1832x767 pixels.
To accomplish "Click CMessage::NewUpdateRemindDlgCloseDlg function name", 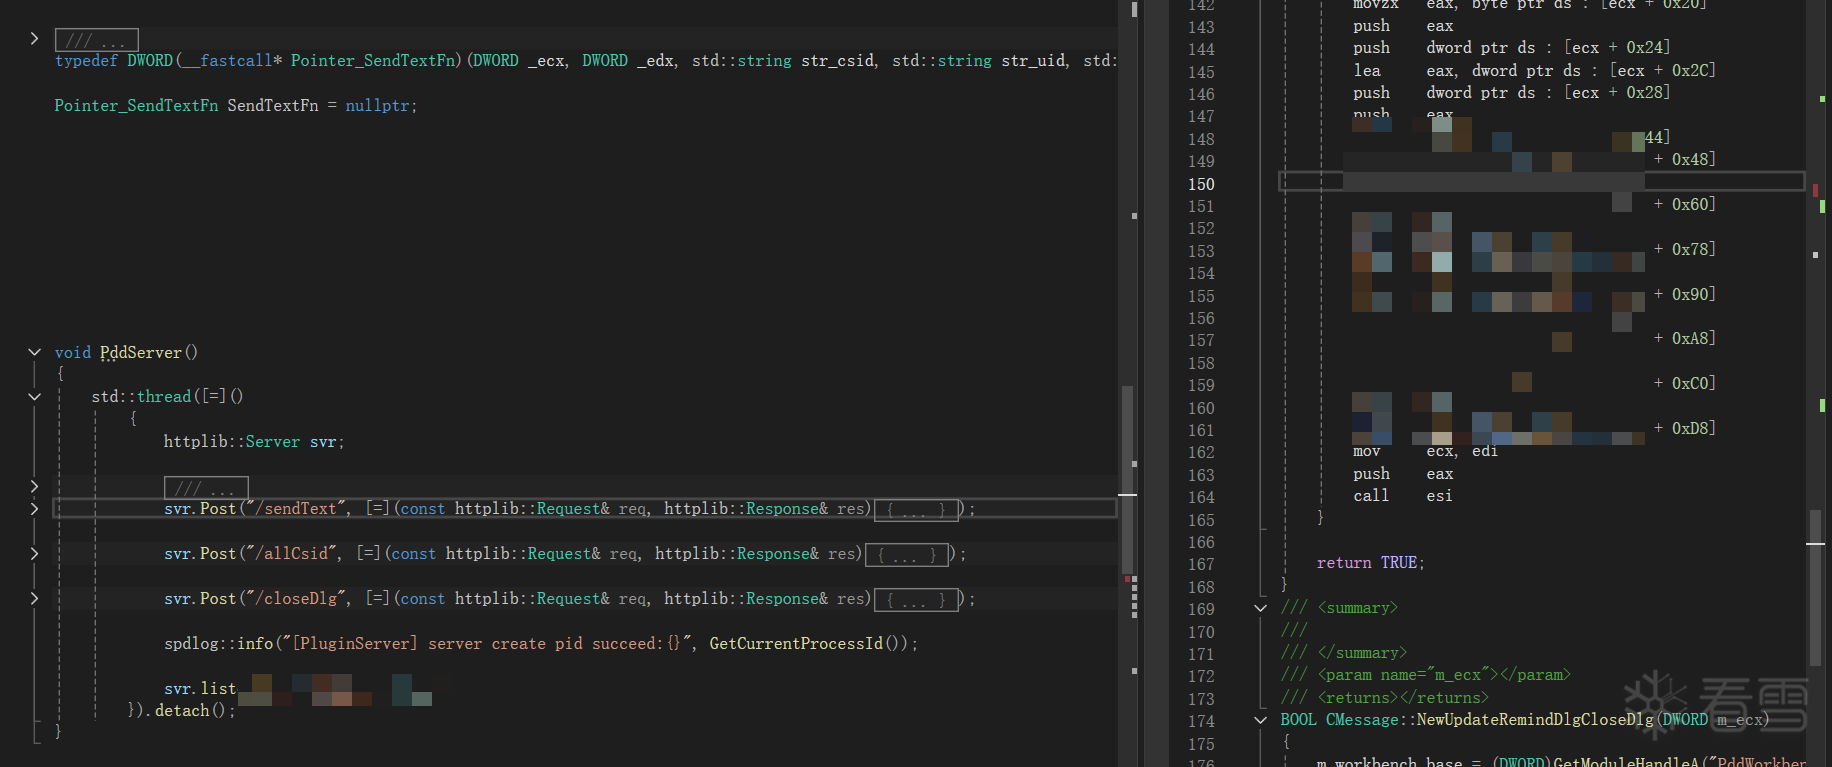I will [x=1490, y=720].
